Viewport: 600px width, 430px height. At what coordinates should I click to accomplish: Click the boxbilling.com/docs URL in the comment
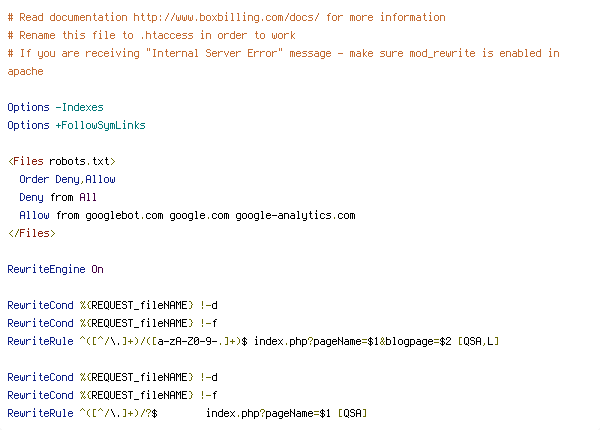tap(226, 18)
